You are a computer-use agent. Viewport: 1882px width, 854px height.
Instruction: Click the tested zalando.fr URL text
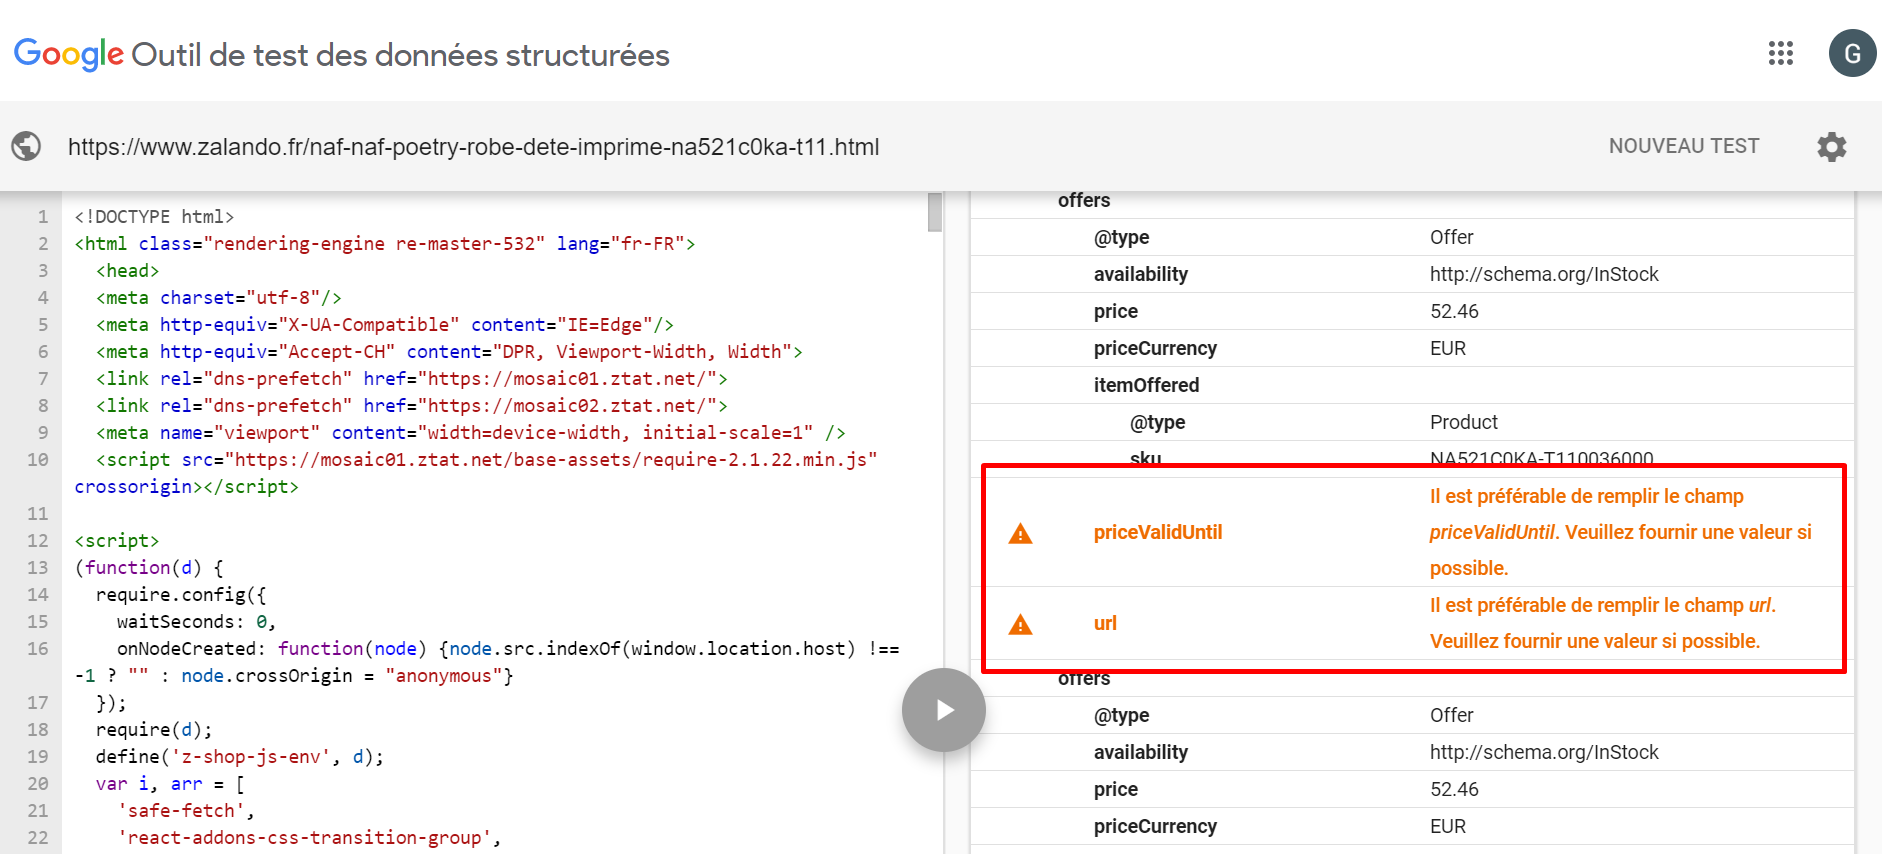coord(474,147)
